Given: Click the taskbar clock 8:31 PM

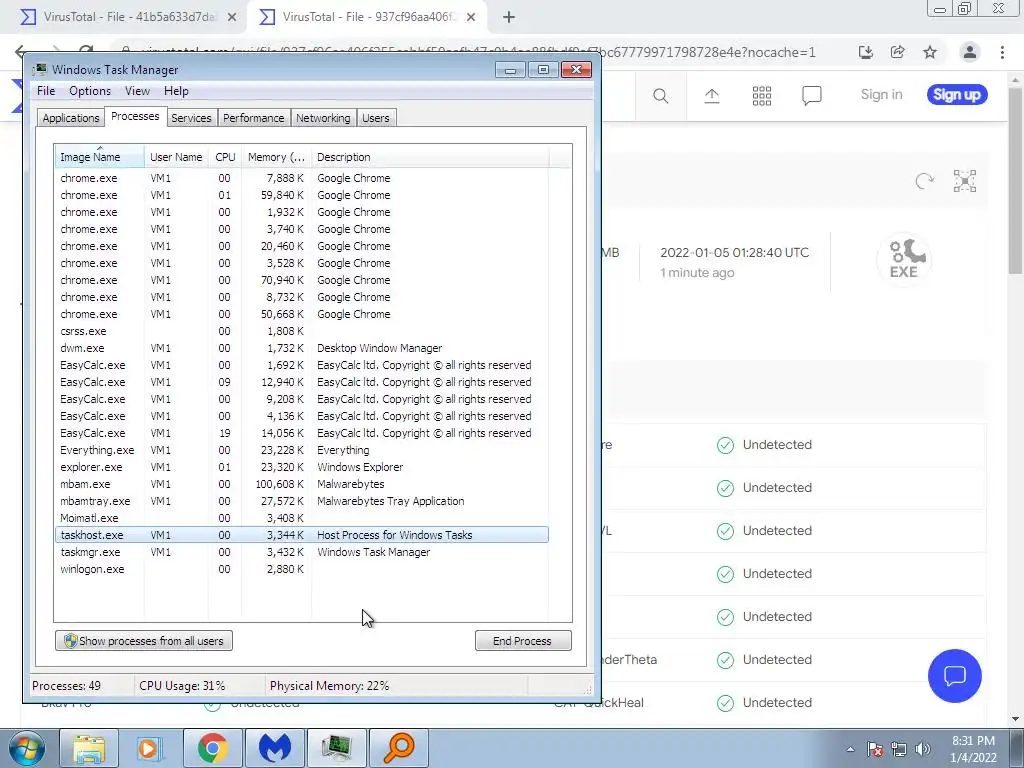Looking at the screenshot, I should point(973,749).
